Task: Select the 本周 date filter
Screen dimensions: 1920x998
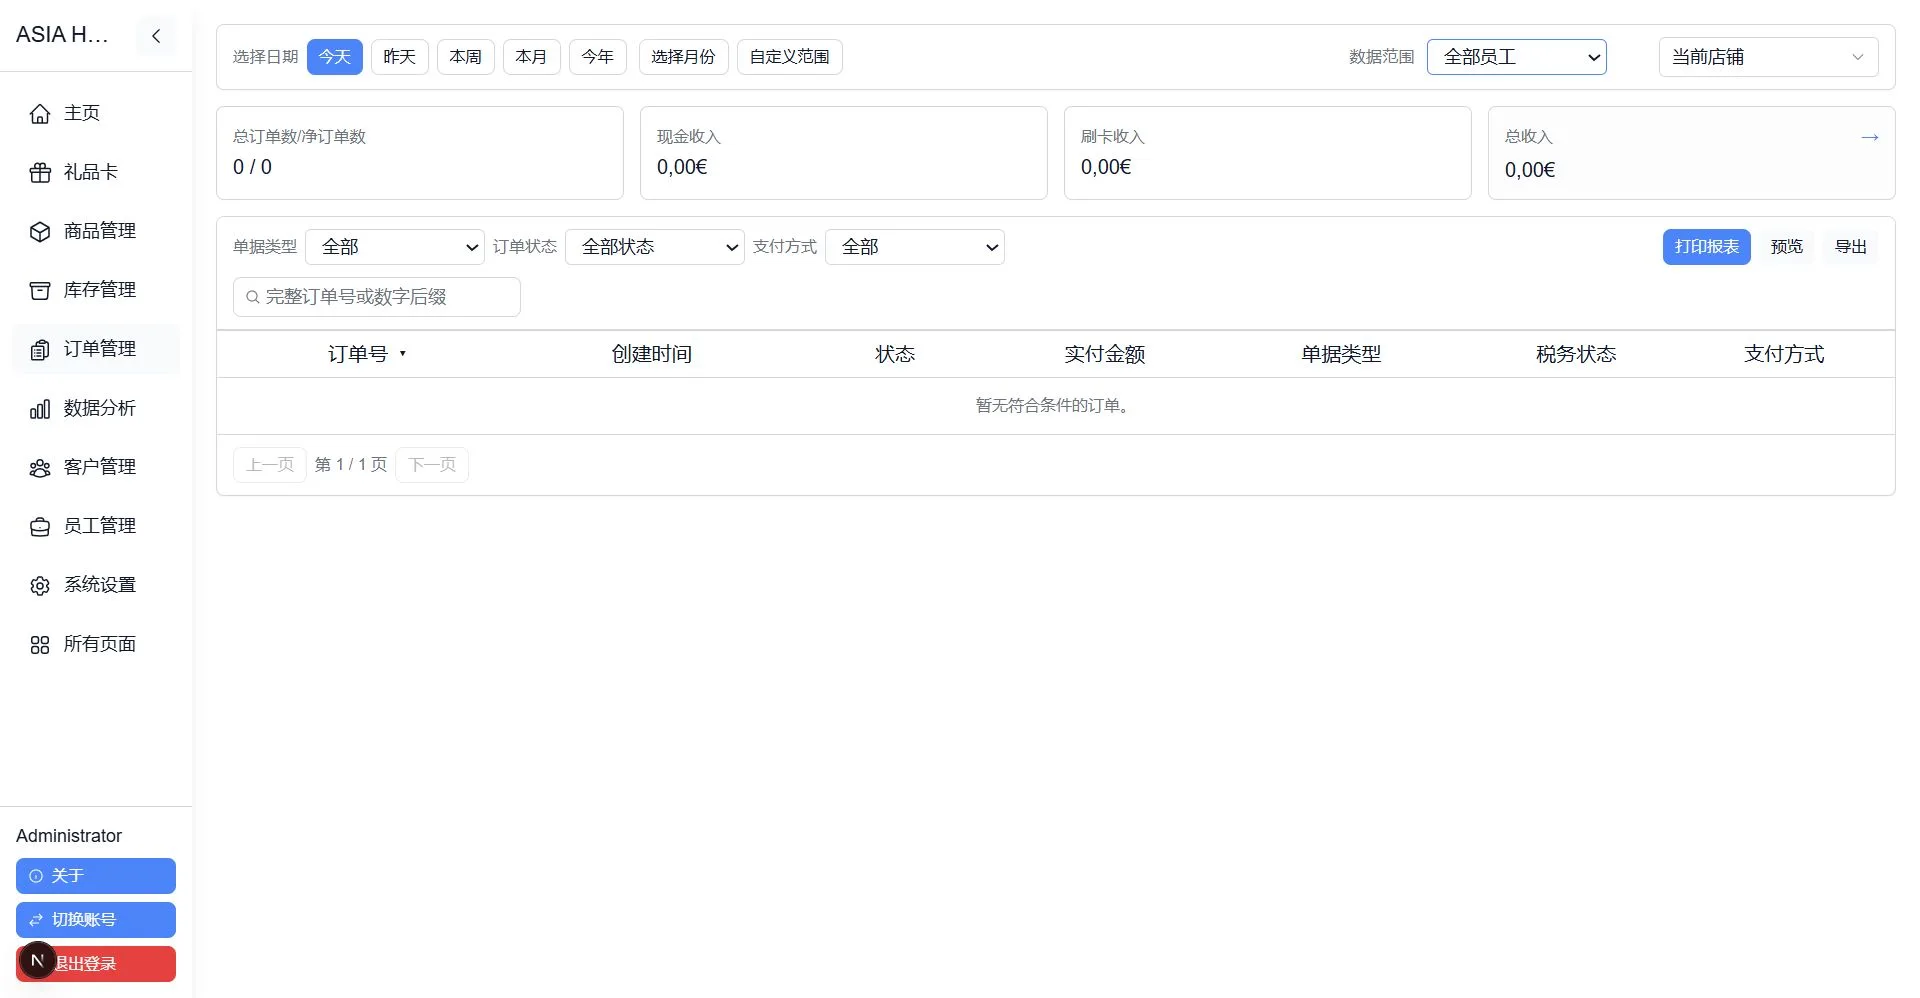Action: pyautogui.click(x=466, y=57)
